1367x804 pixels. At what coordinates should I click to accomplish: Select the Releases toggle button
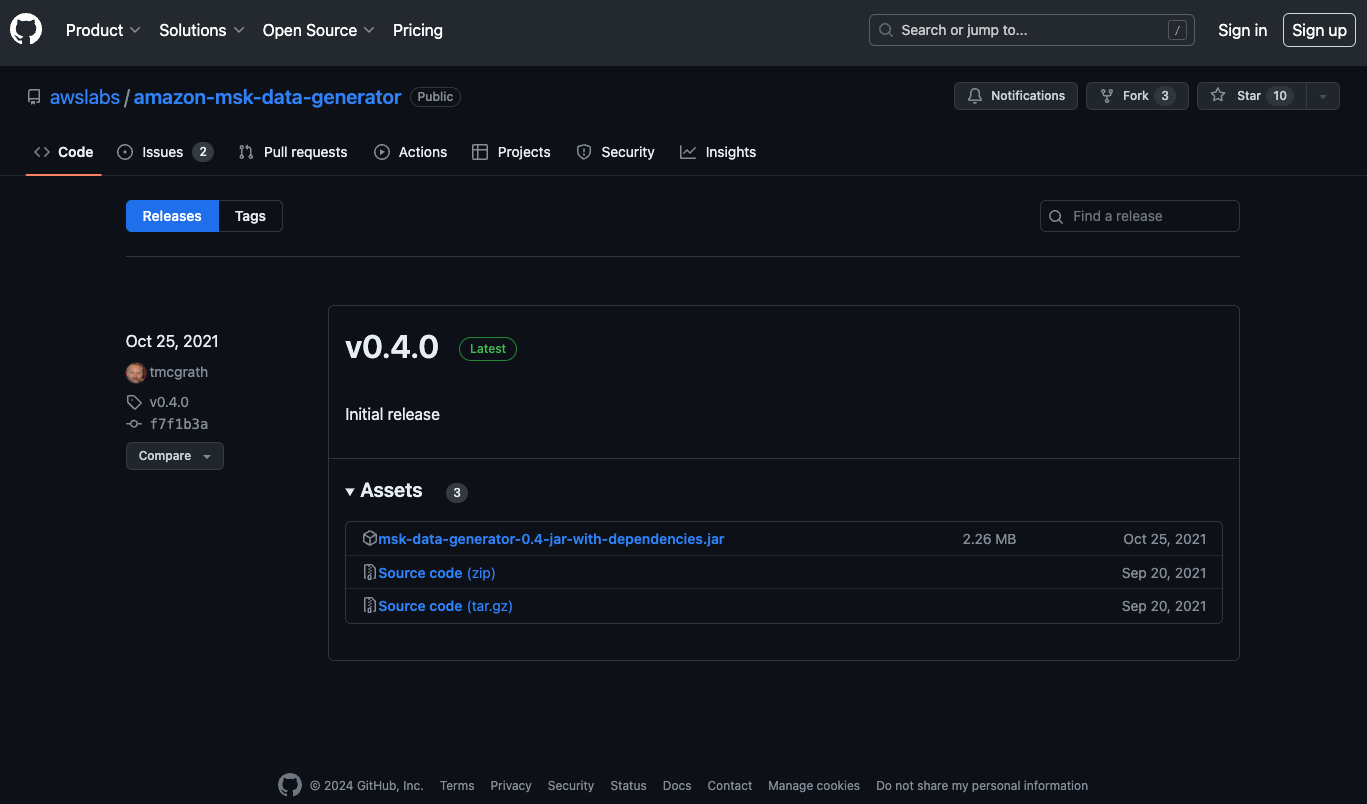[171, 215]
